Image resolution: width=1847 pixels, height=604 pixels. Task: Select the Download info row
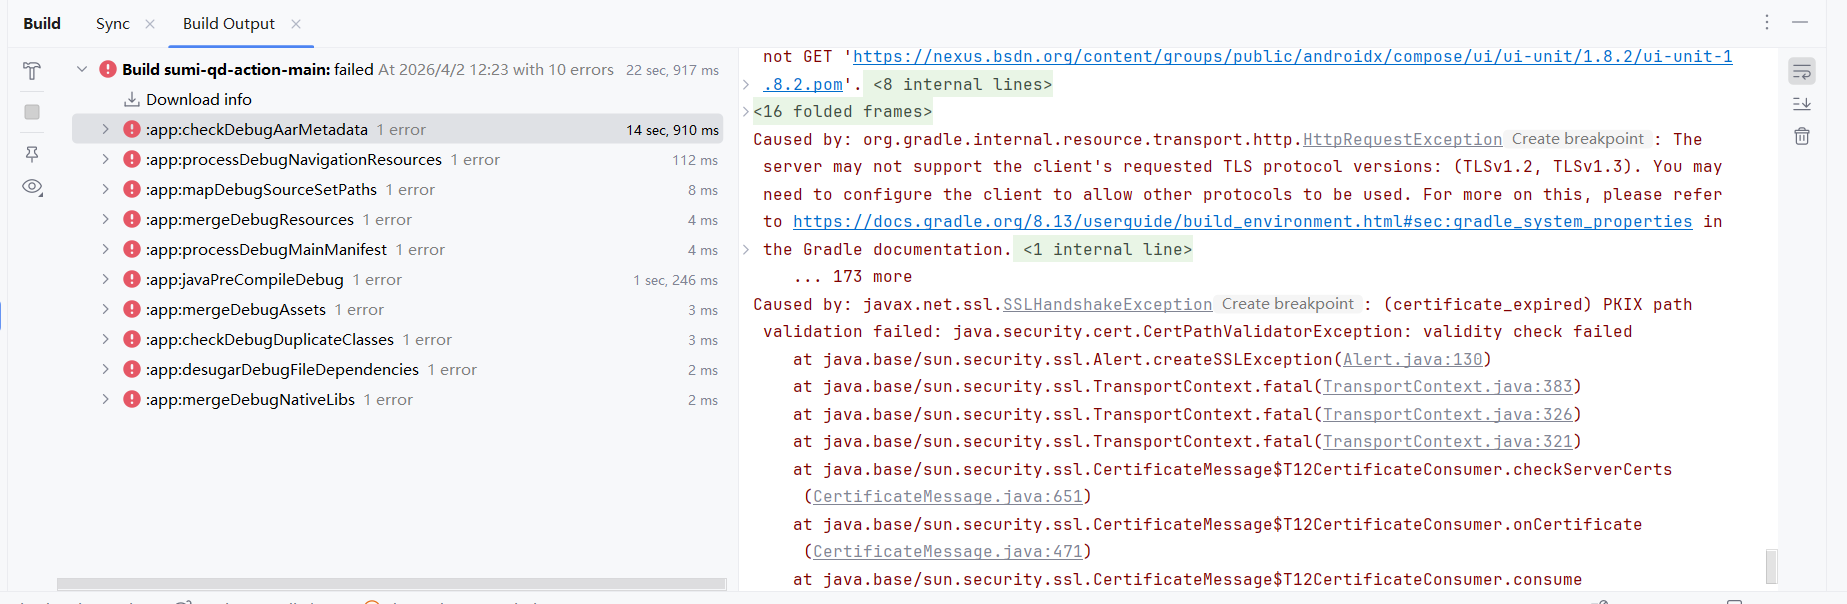398,99
